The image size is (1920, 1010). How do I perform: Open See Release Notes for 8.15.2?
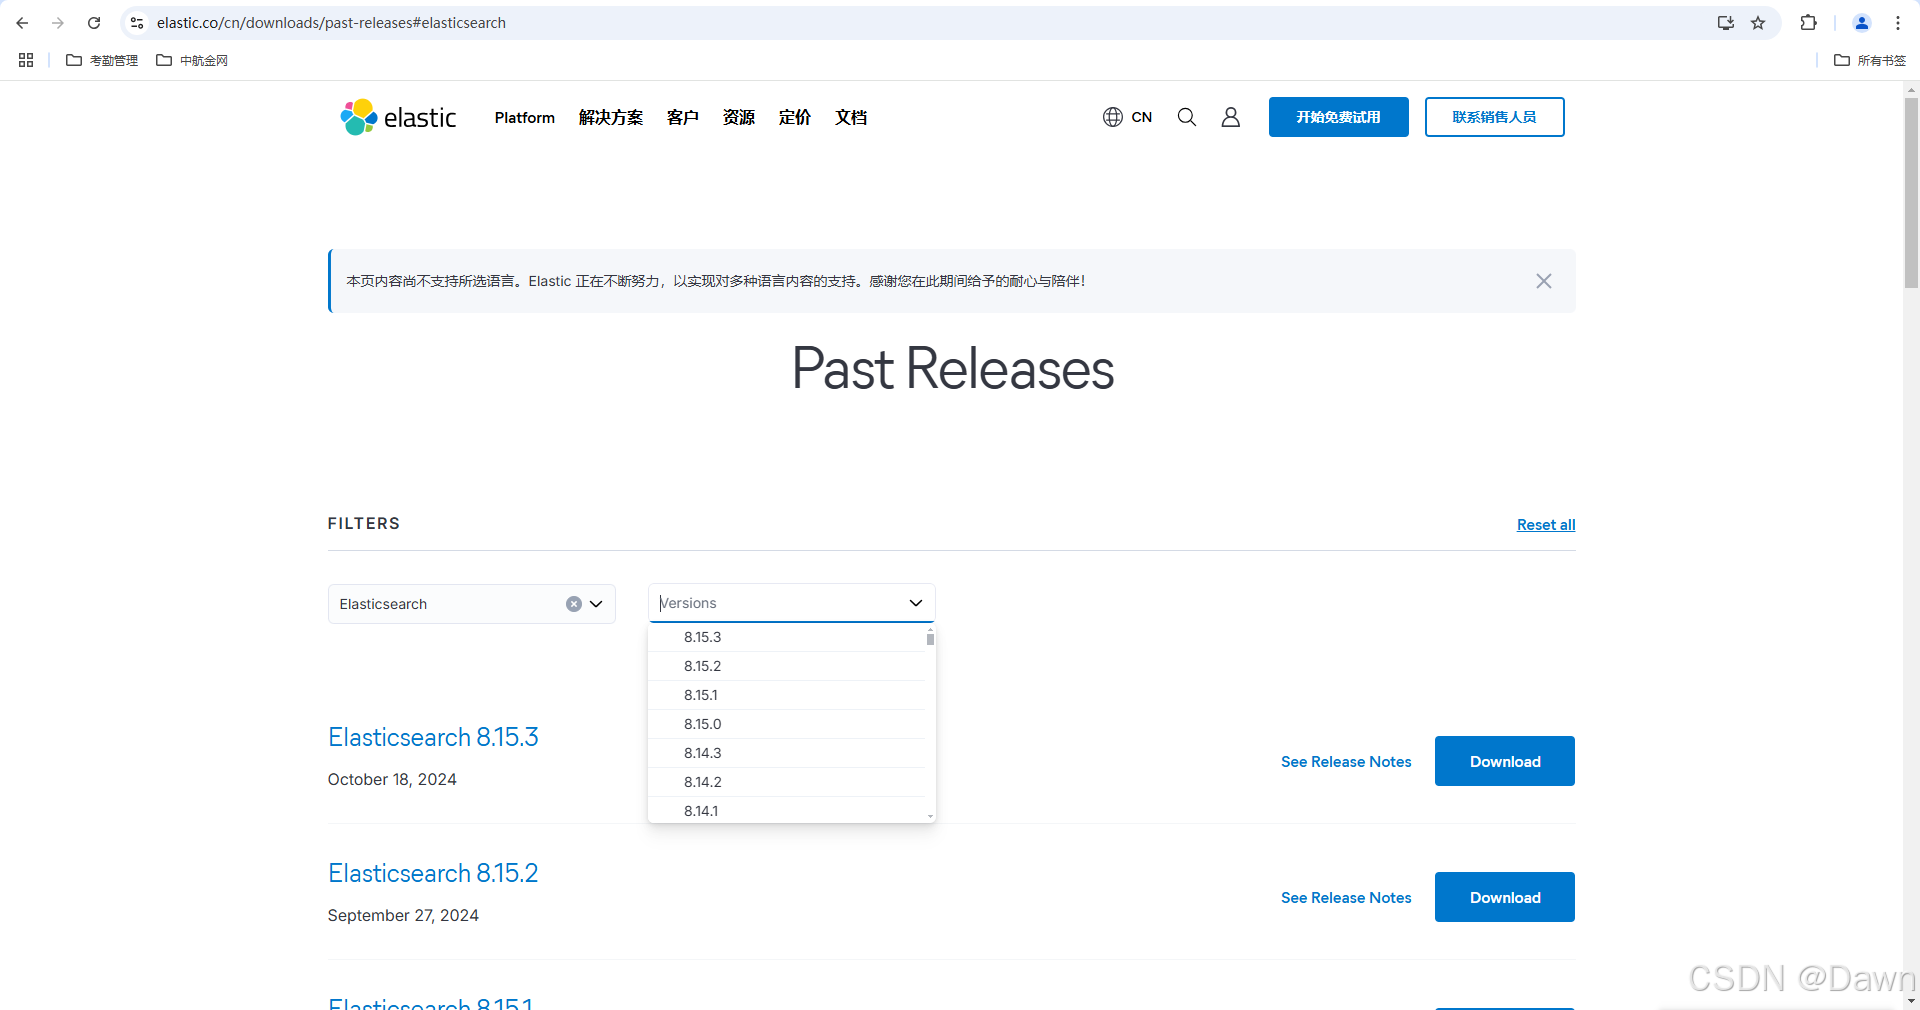[x=1345, y=897]
